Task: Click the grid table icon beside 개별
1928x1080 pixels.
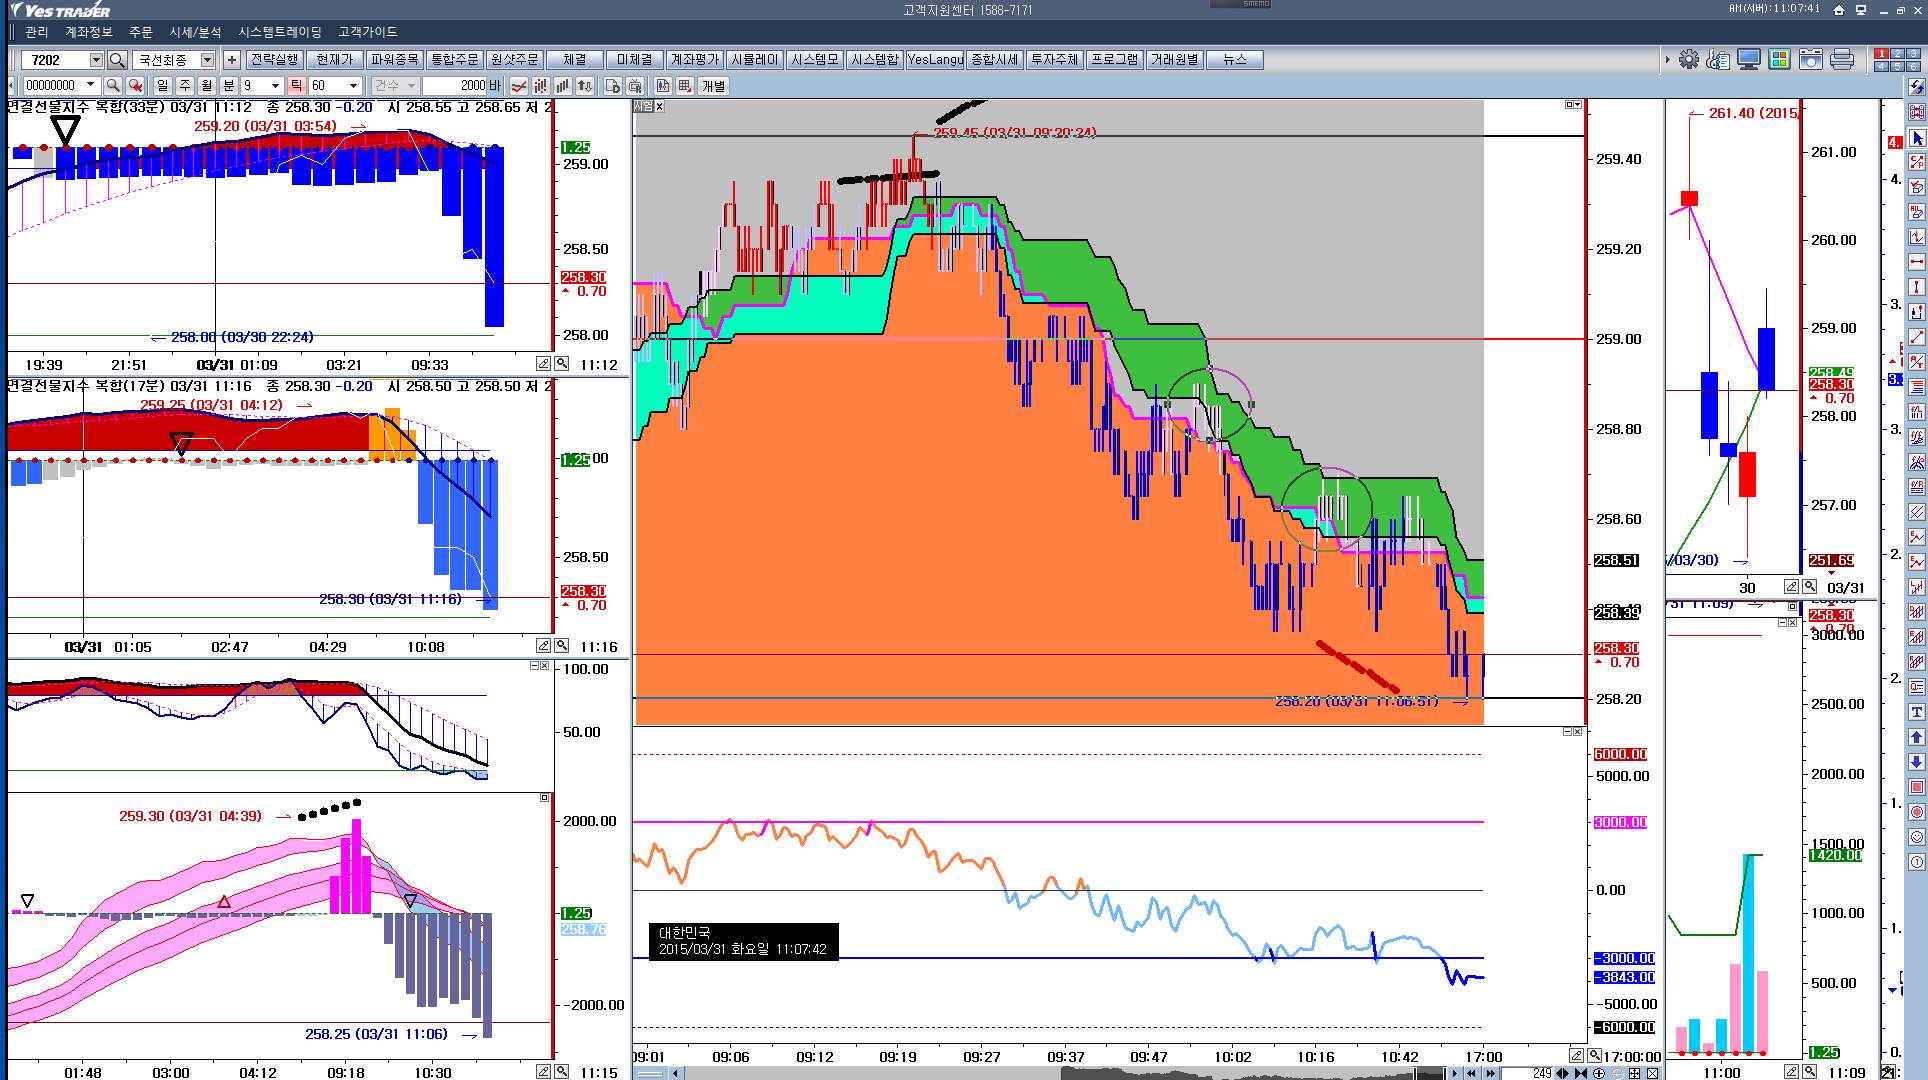Action: click(x=685, y=86)
